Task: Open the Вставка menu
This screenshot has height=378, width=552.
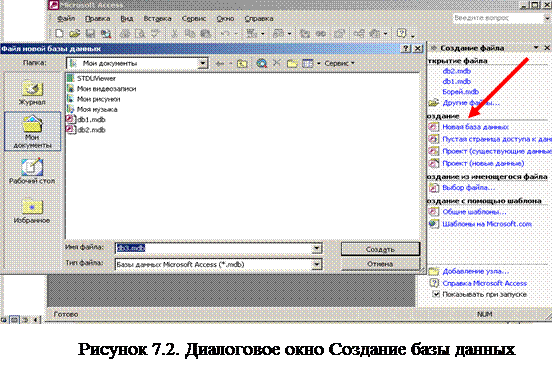Action: point(157,19)
